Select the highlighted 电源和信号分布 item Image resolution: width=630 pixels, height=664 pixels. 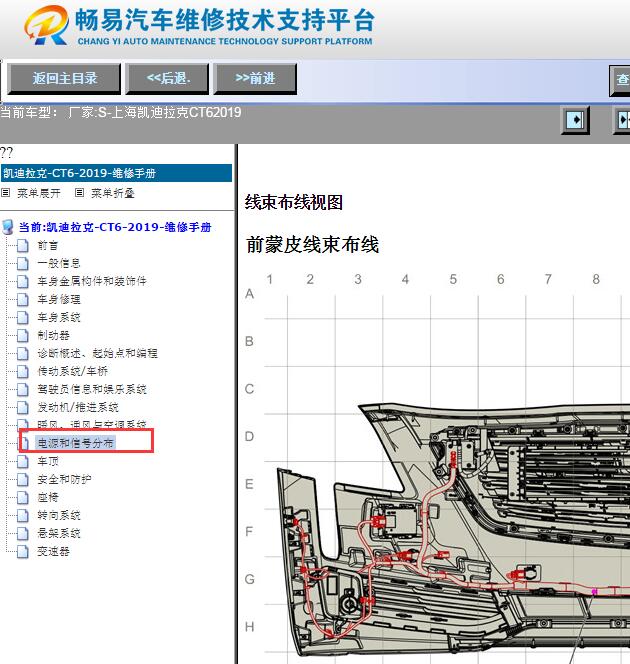(75, 443)
